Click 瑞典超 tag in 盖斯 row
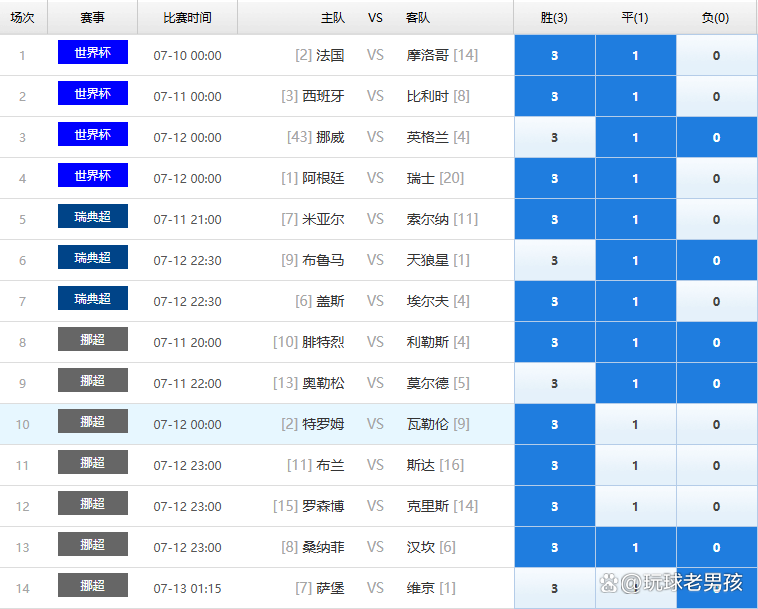 pos(93,298)
